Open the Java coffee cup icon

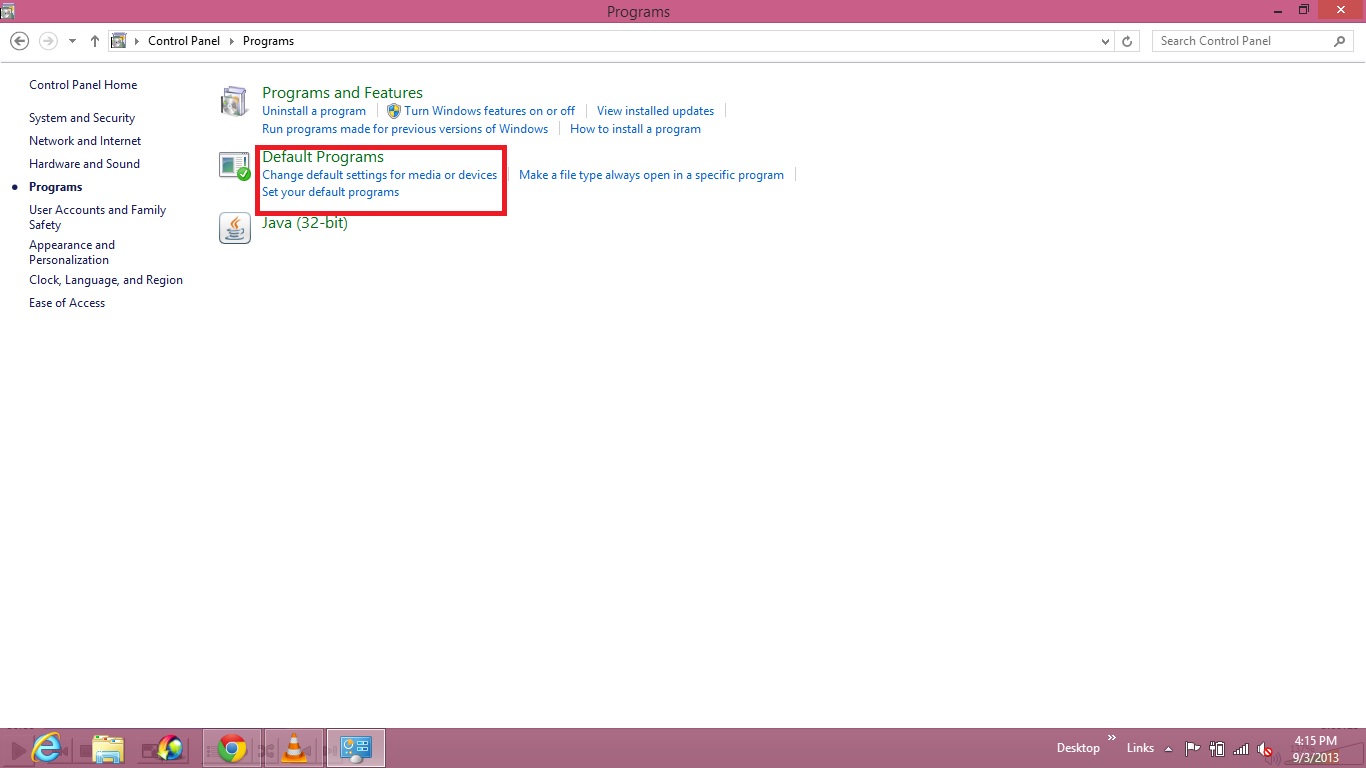coord(234,228)
